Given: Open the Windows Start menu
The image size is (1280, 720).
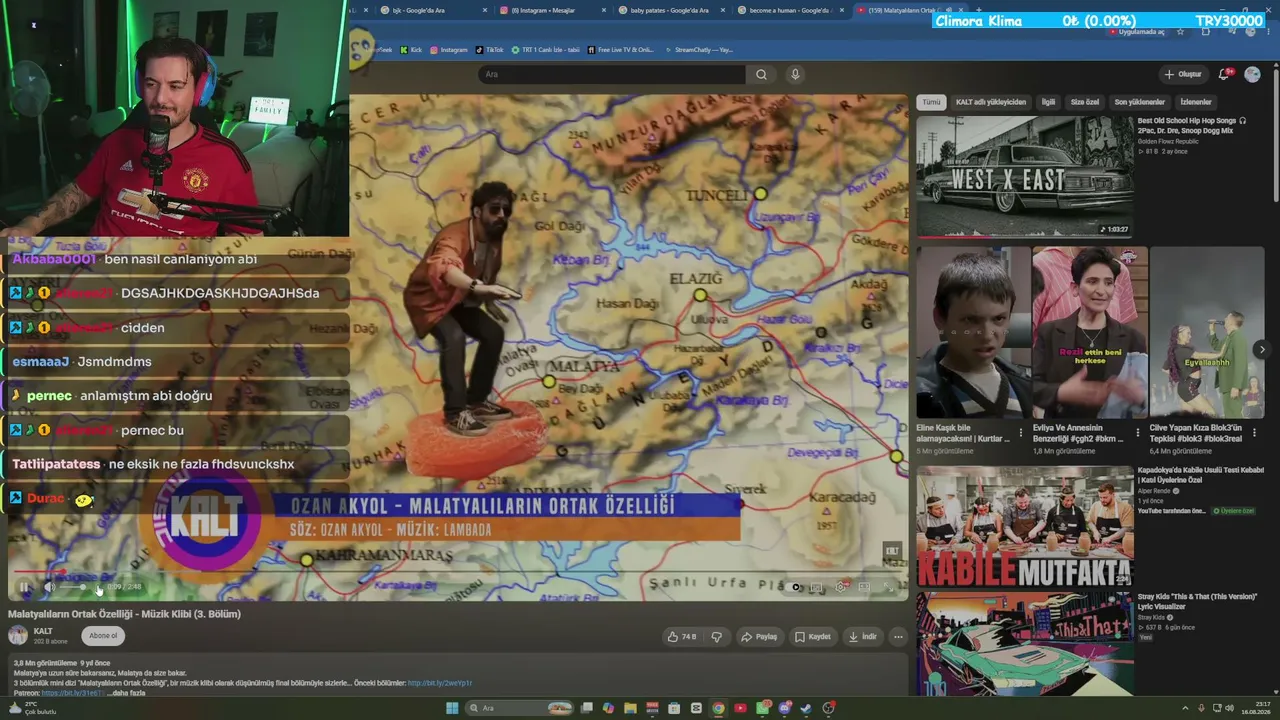Looking at the screenshot, I should 451,708.
